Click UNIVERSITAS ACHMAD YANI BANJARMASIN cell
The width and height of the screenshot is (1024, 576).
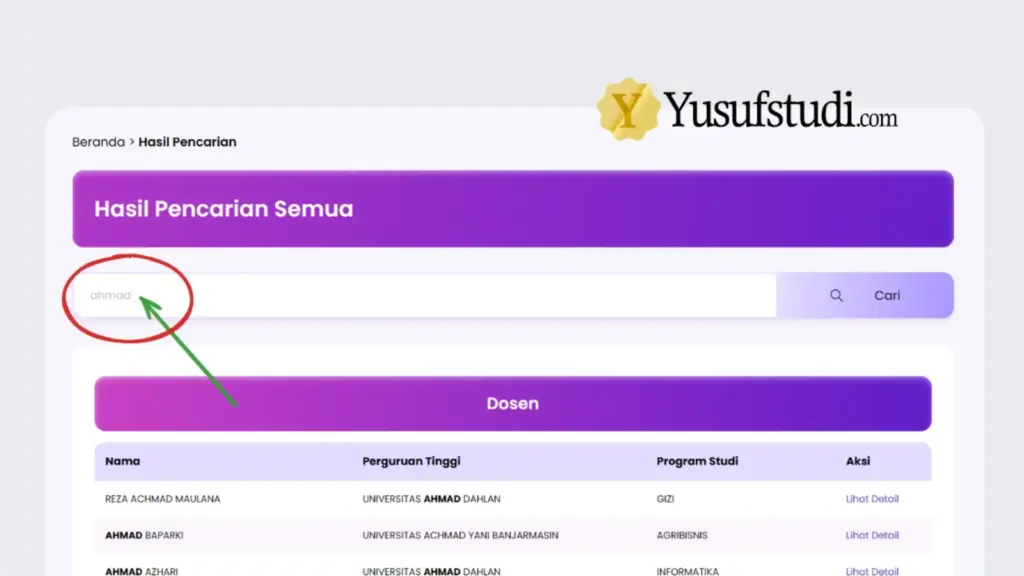point(460,536)
